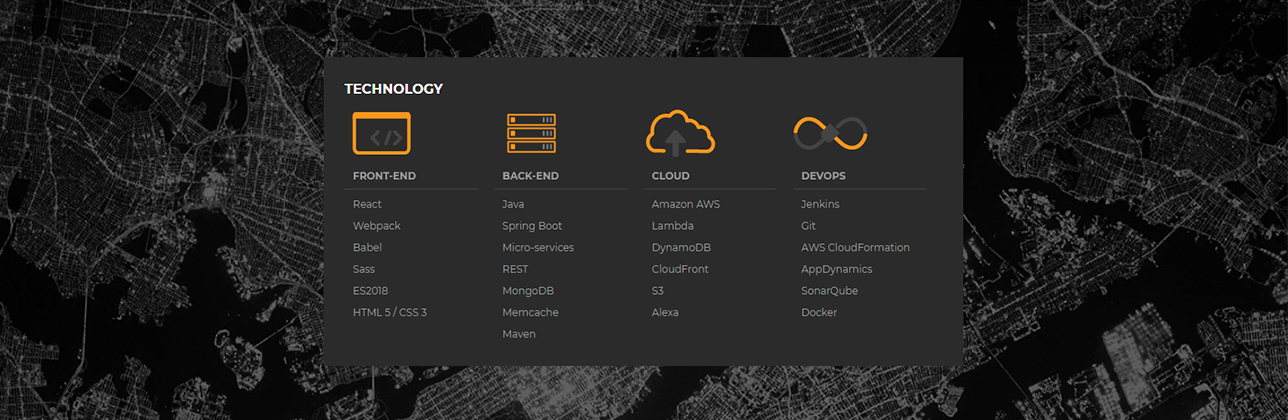The height and width of the screenshot is (420, 1288).
Task: Click the Webpack entry
Action: click(376, 226)
